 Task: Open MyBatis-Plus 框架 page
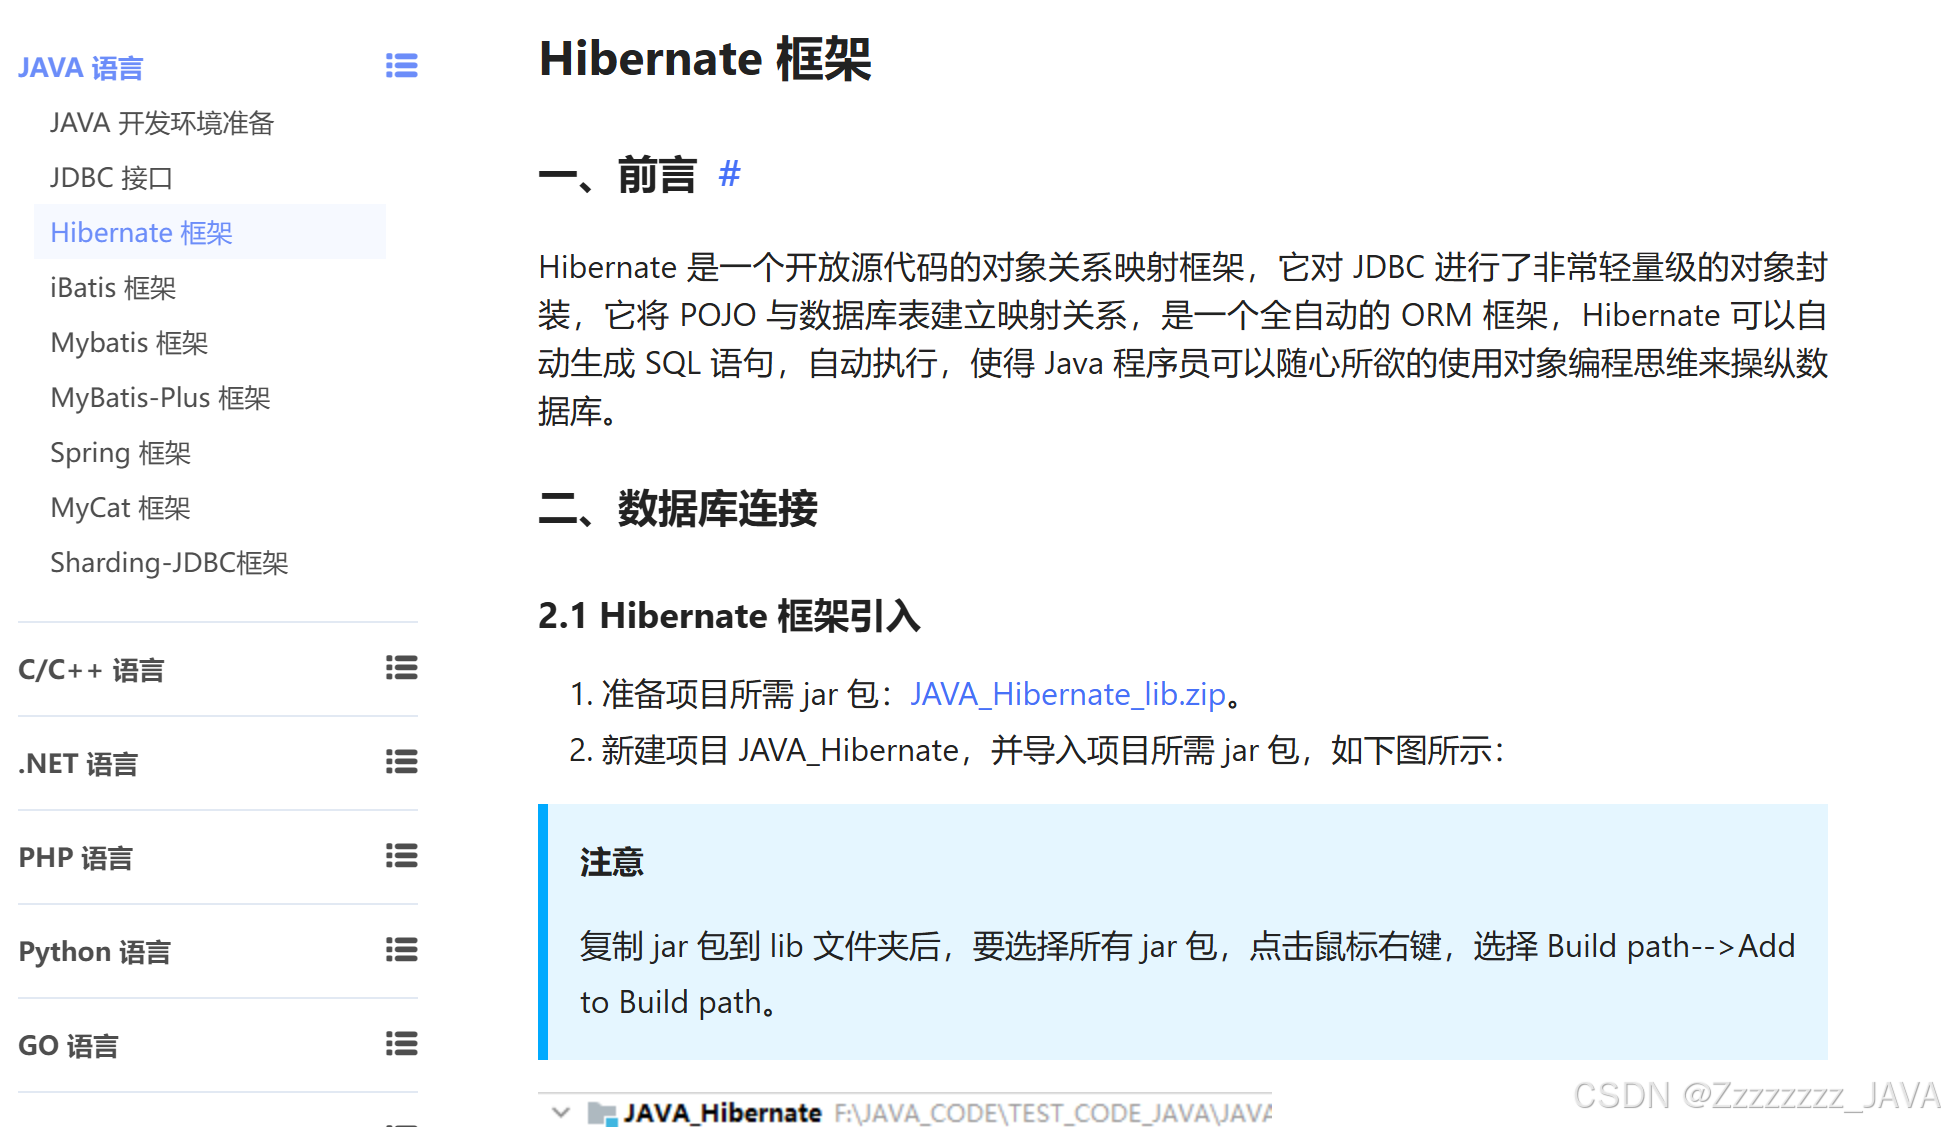pos(160,398)
